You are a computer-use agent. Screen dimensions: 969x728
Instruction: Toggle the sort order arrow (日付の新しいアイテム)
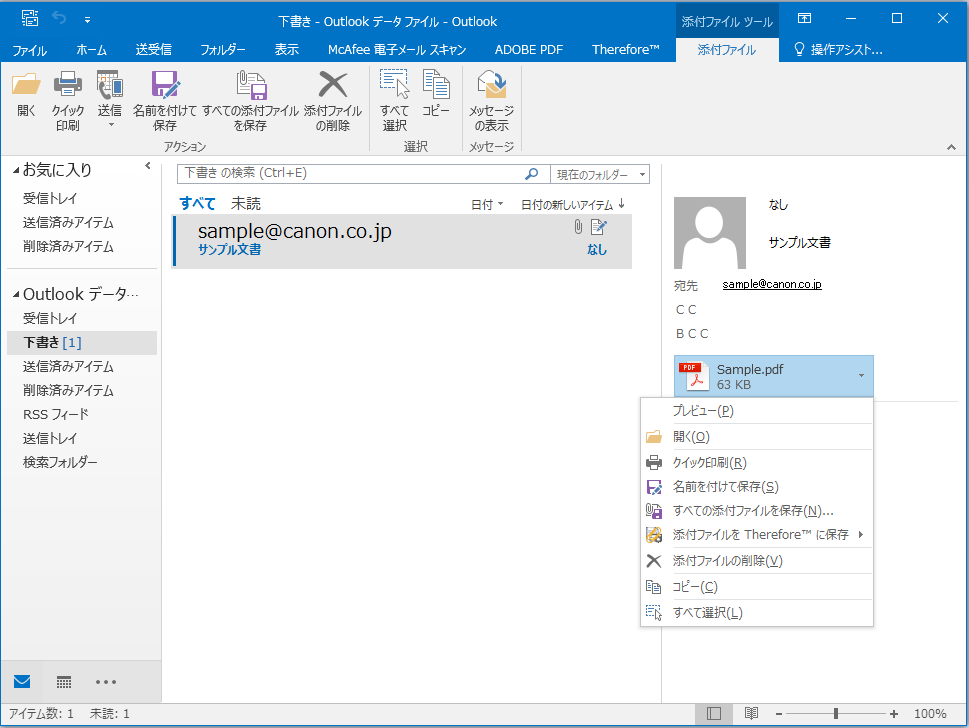pyautogui.click(x=622, y=203)
